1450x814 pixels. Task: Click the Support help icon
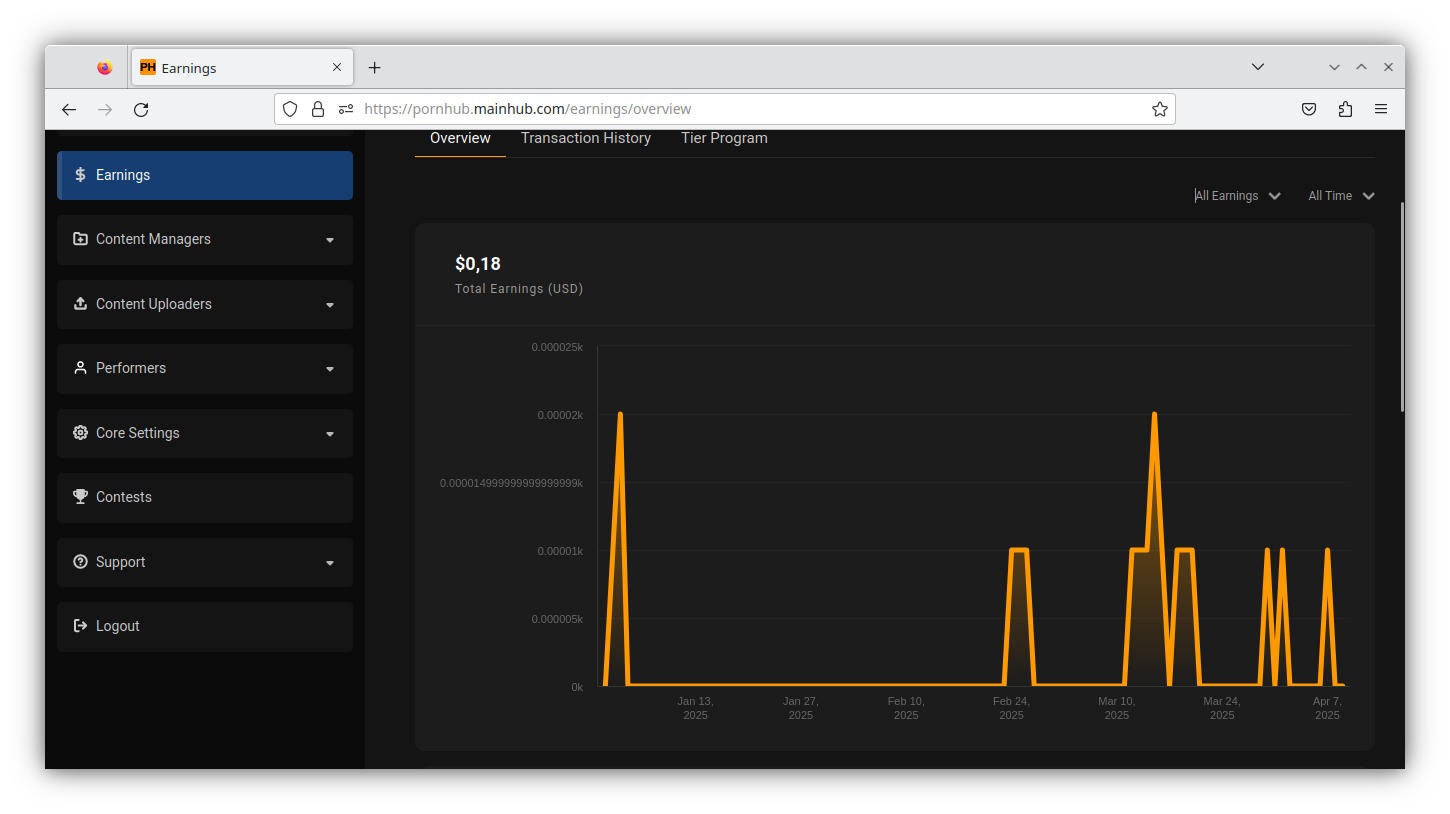click(x=80, y=561)
